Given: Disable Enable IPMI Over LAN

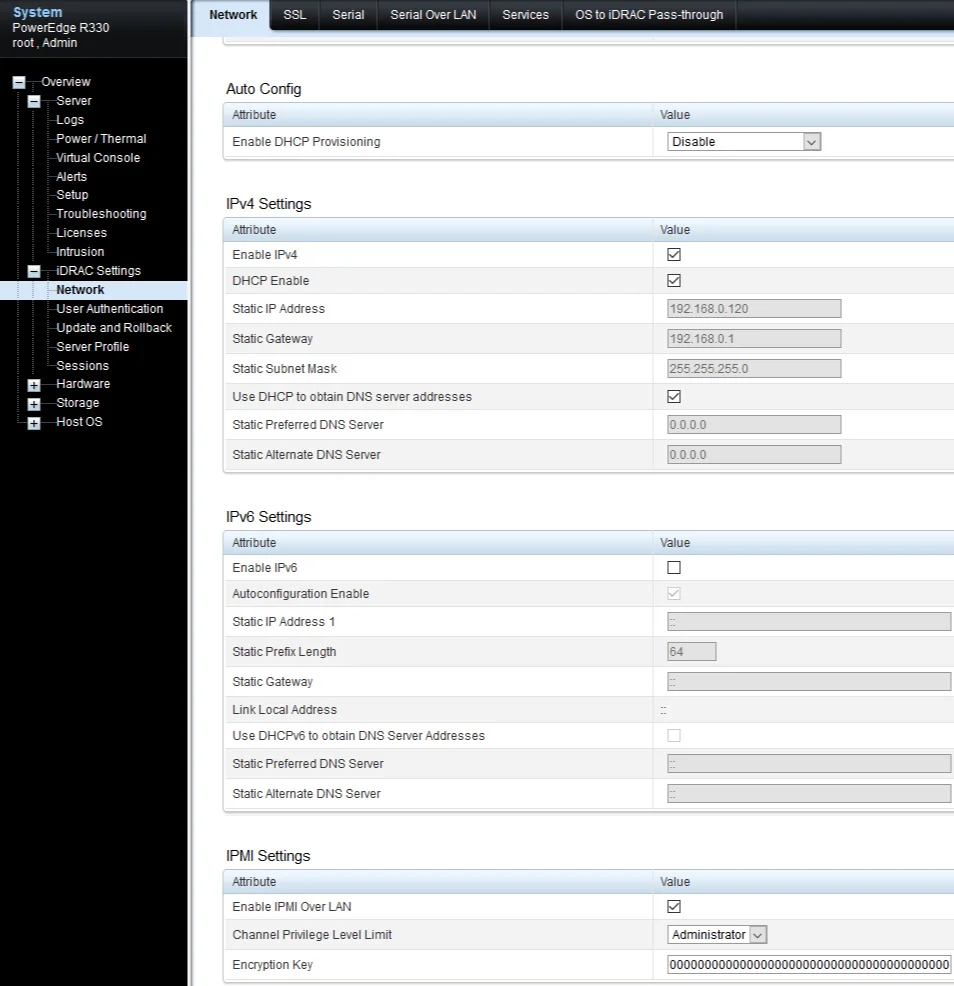Looking at the screenshot, I should (x=673, y=906).
